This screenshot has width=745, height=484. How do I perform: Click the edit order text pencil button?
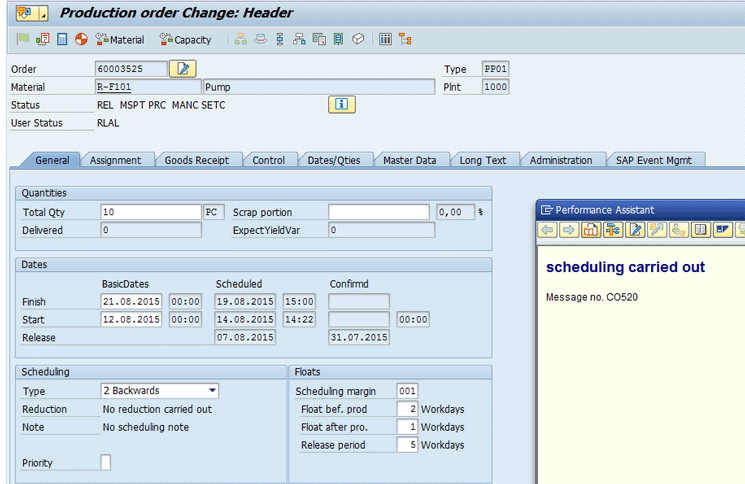pyautogui.click(x=183, y=69)
